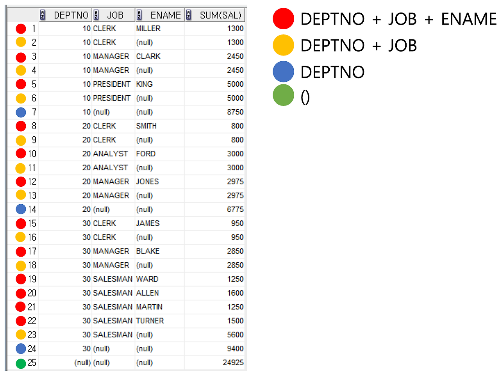
Task: Select the KING cell in row 5
Action: pyautogui.click(x=144, y=84)
